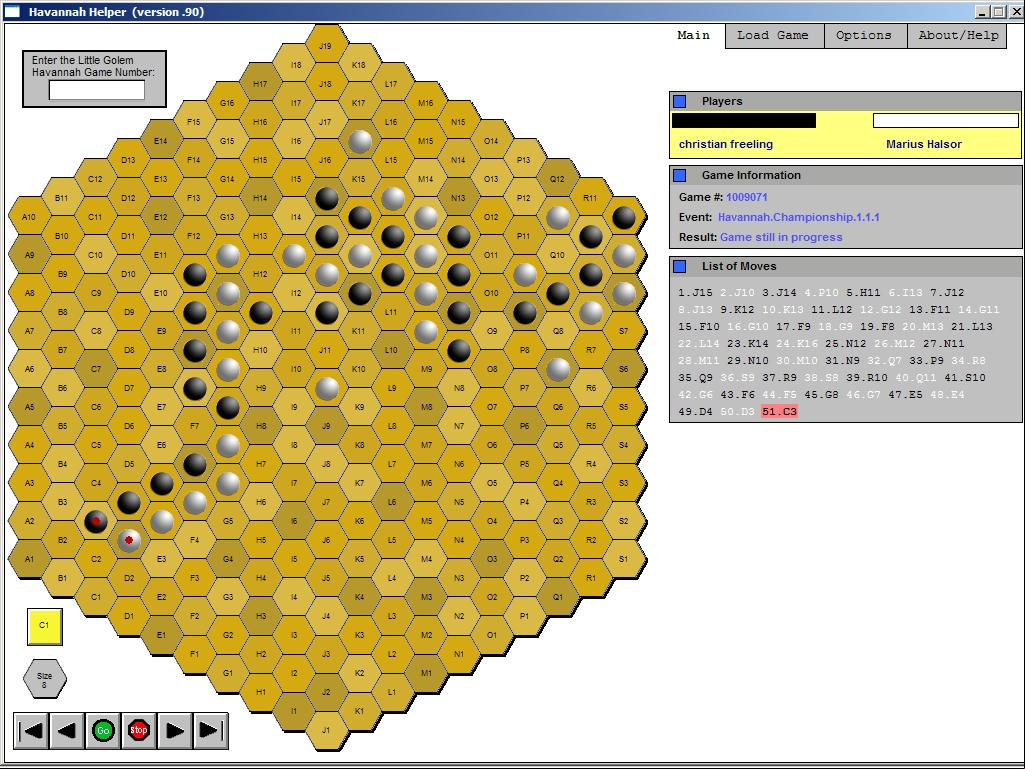Screen dimensions: 1025x769
Task: Click the A1 hex cell on the board
Action: tap(29, 559)
